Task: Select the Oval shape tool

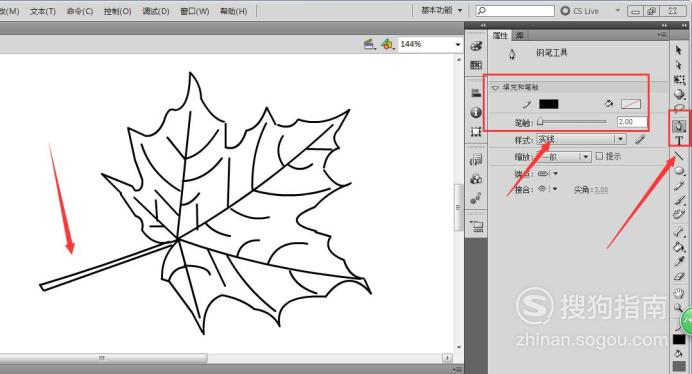Action: [x=679, y=170]
